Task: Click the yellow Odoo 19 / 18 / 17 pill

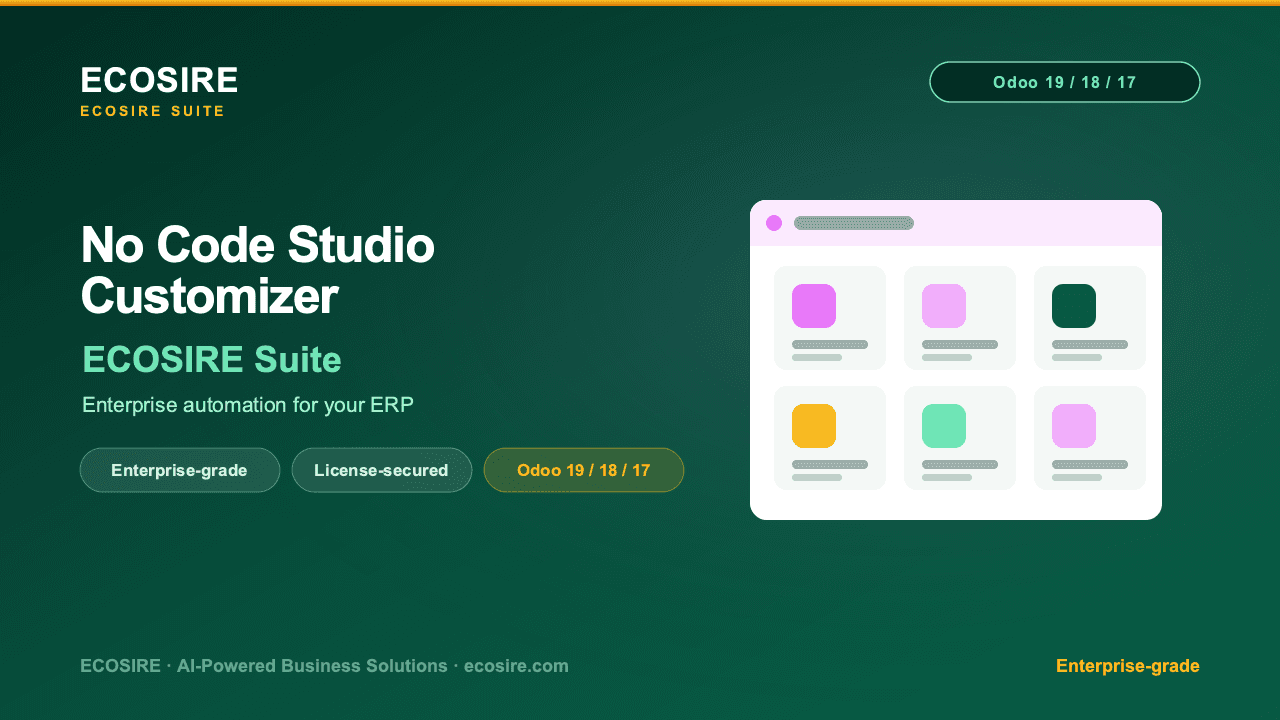Action: tap(584, 470)
